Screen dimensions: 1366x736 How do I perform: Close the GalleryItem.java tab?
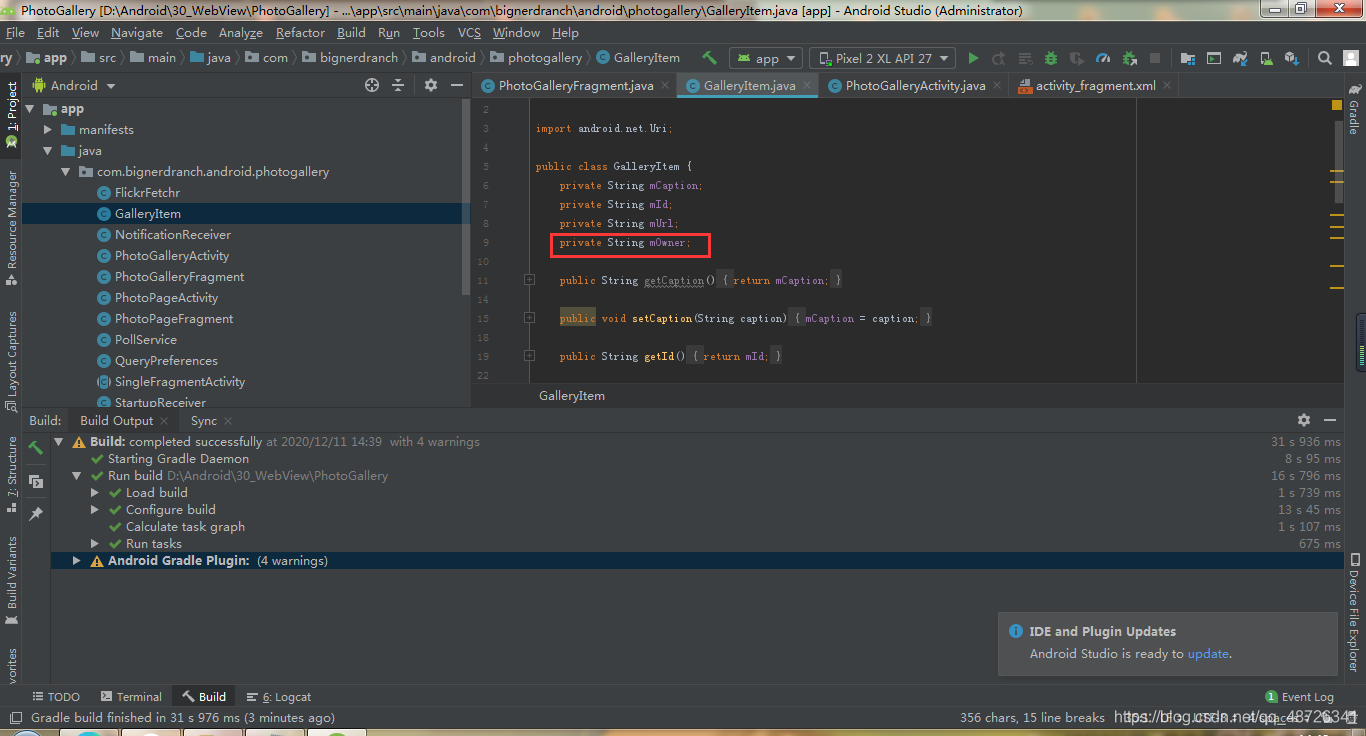point(807,86)
